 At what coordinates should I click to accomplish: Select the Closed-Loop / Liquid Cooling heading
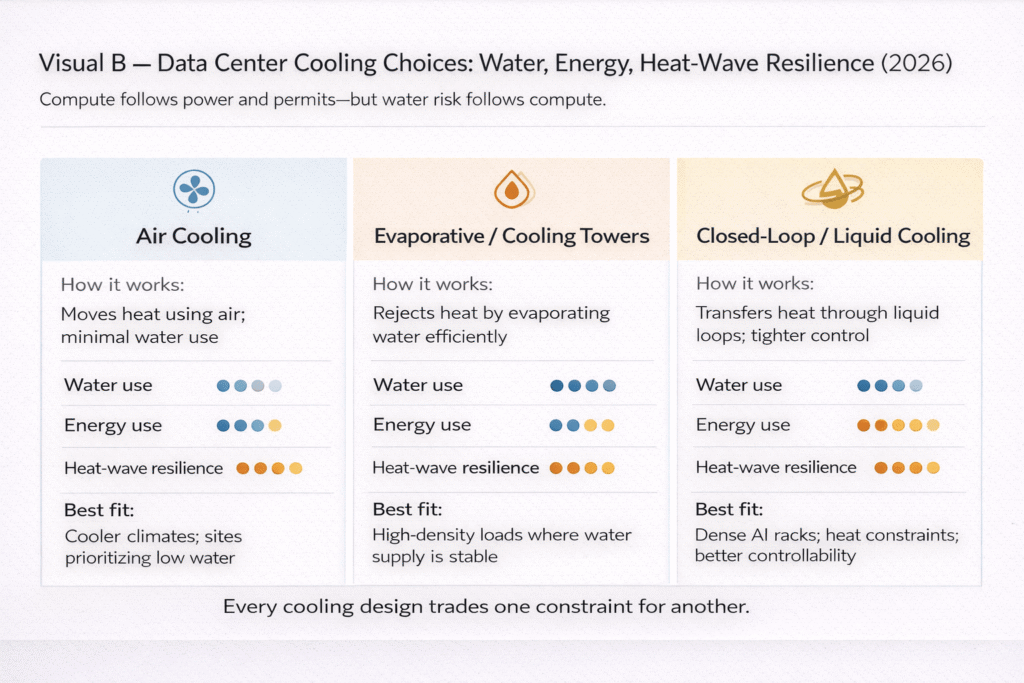point(833,237)
